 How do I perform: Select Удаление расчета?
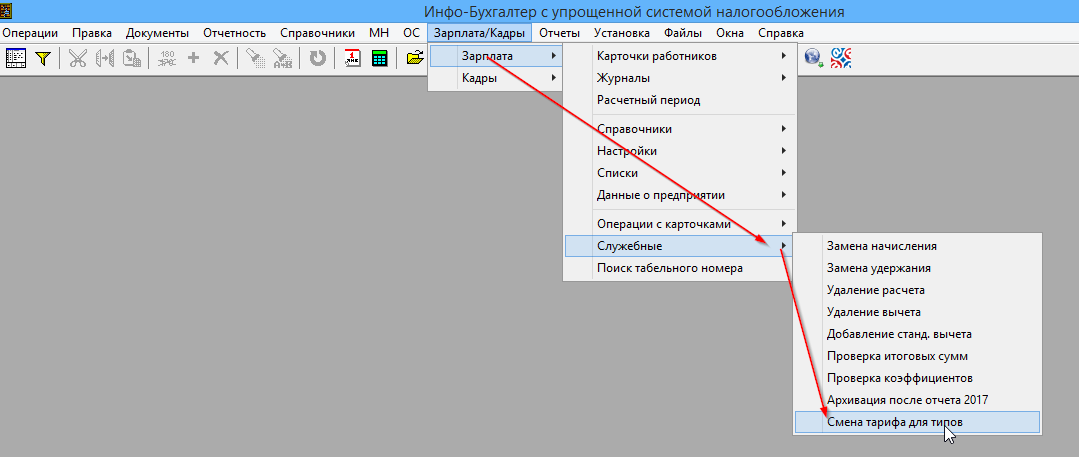click(917, 290)
